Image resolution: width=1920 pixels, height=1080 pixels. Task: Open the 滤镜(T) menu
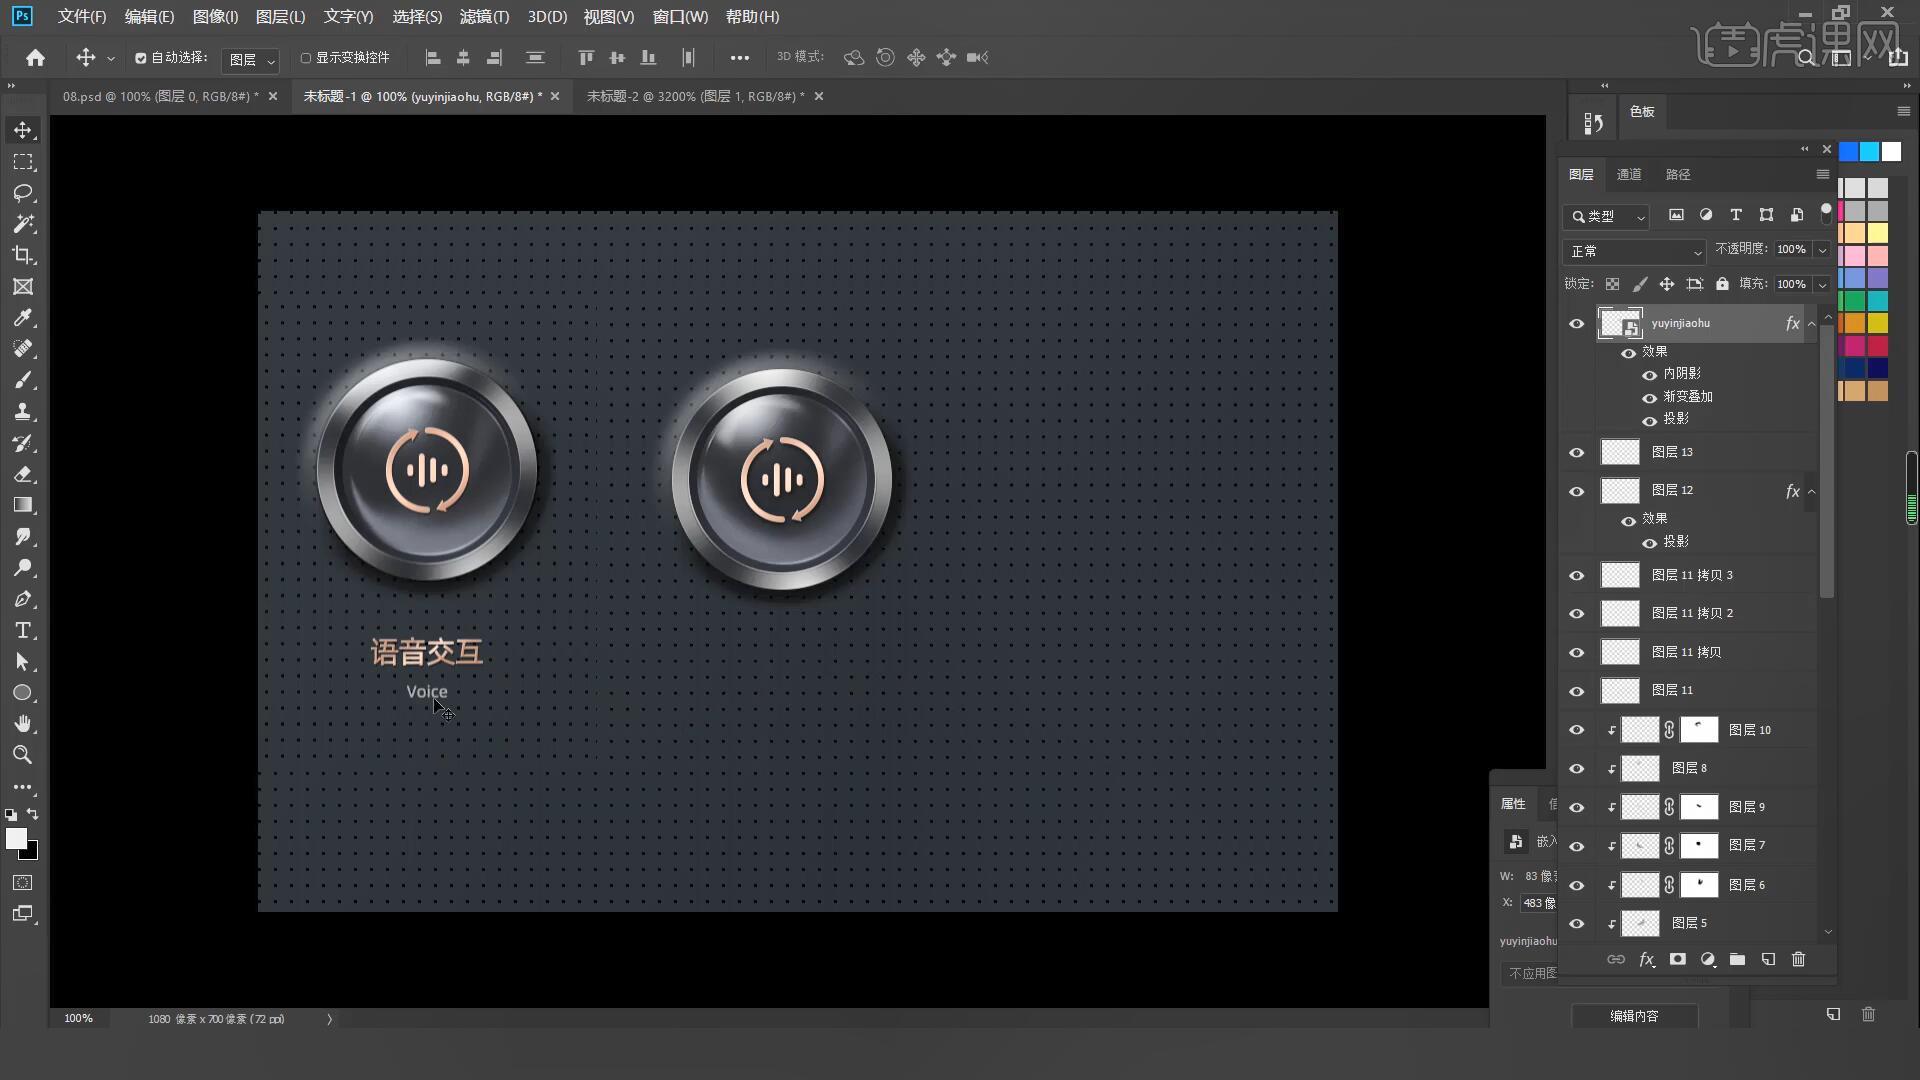[x=484, y=17]
